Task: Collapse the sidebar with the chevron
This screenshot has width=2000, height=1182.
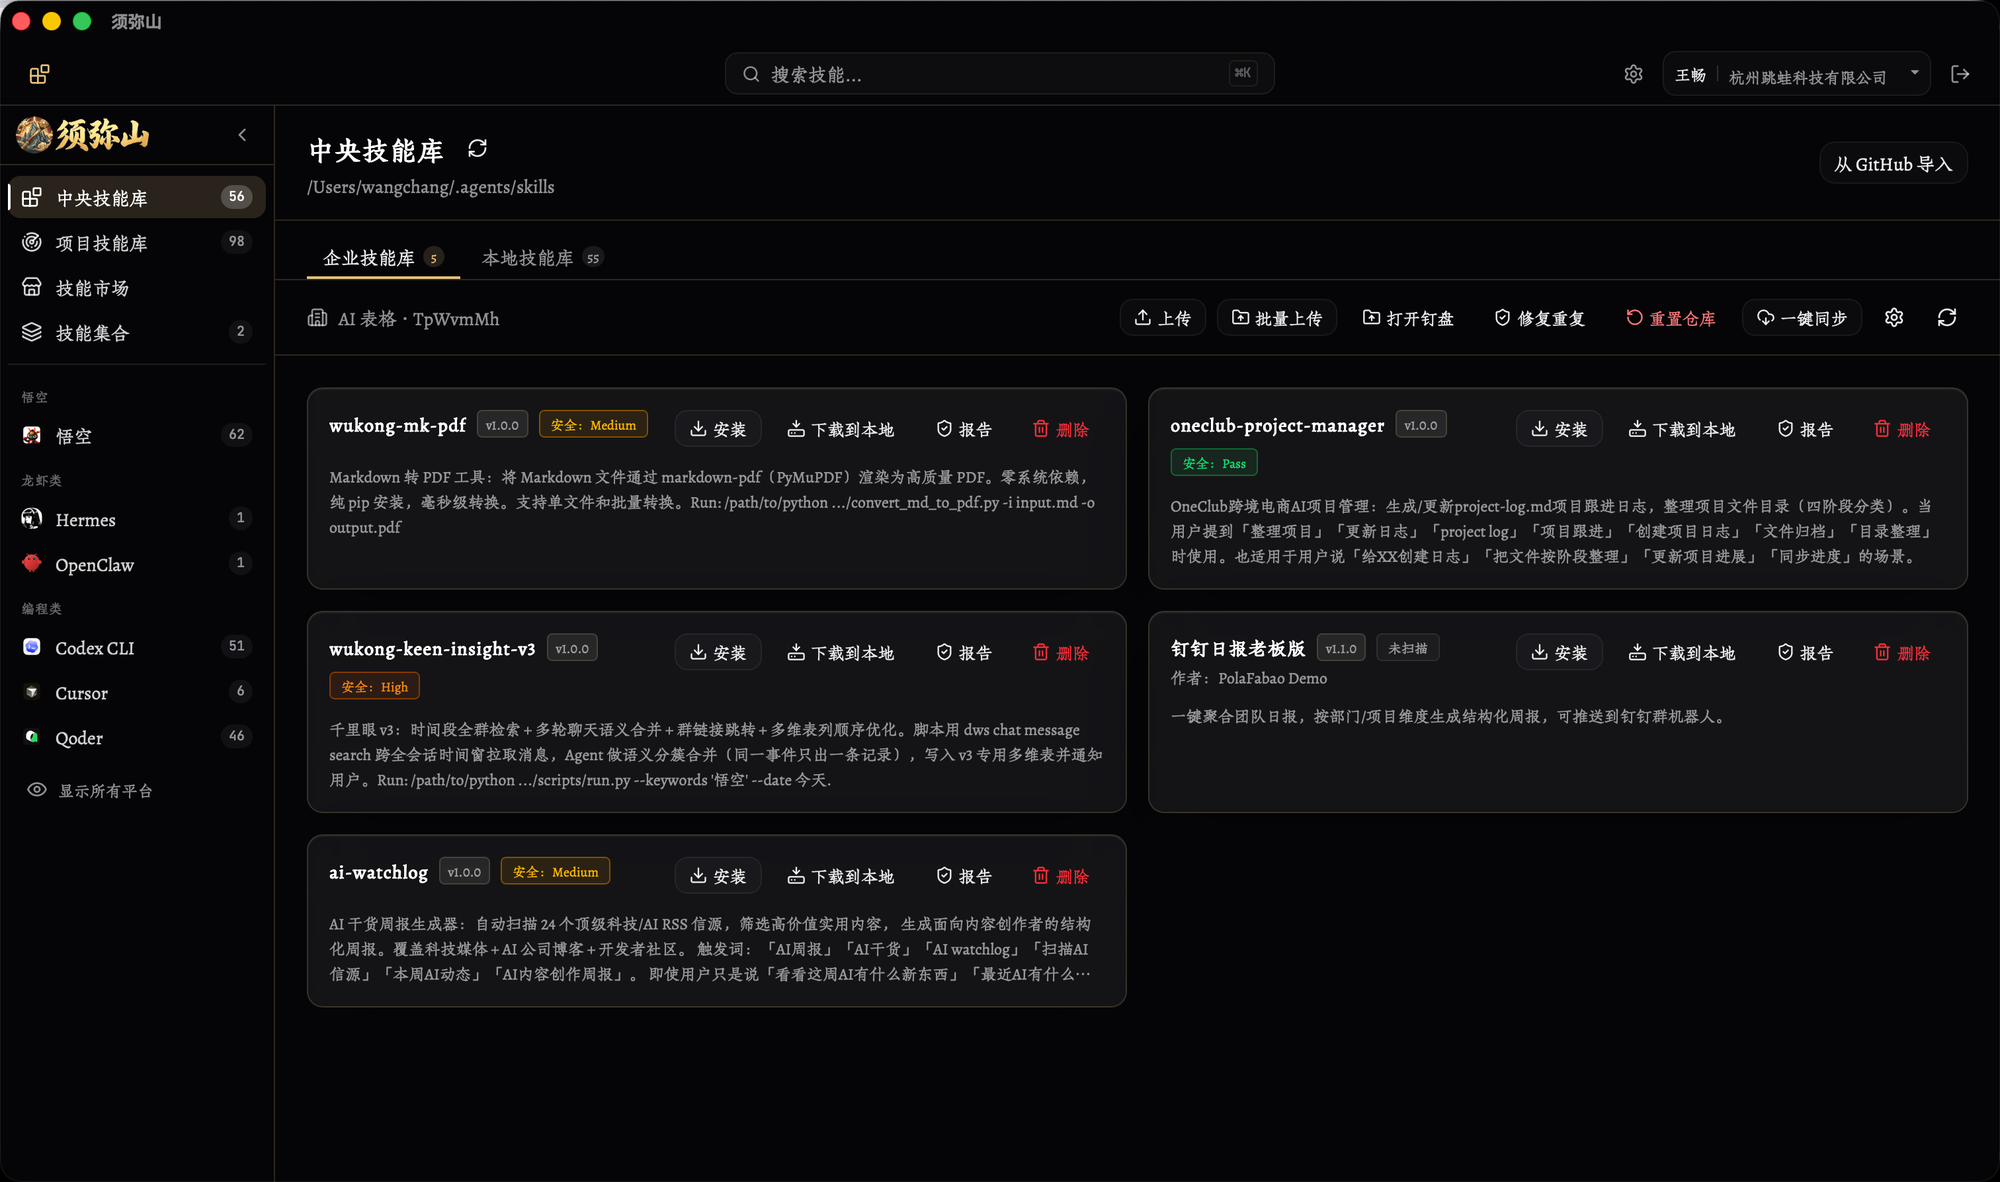Action: pyautogui.click(x=242, y=135)
